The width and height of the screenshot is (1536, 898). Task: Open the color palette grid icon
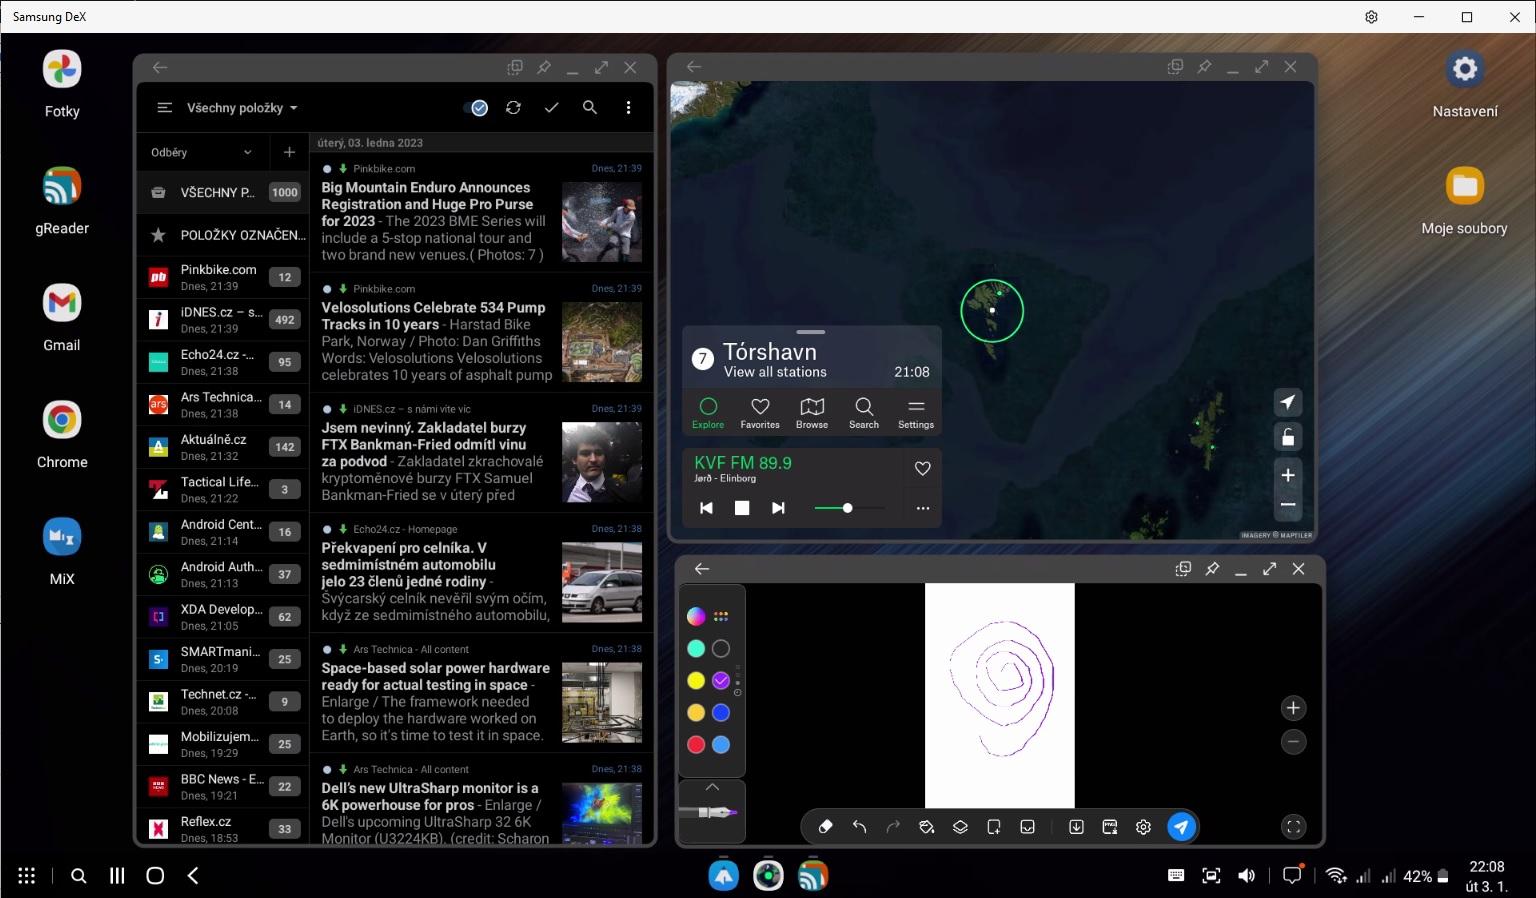tap(721, 617)
